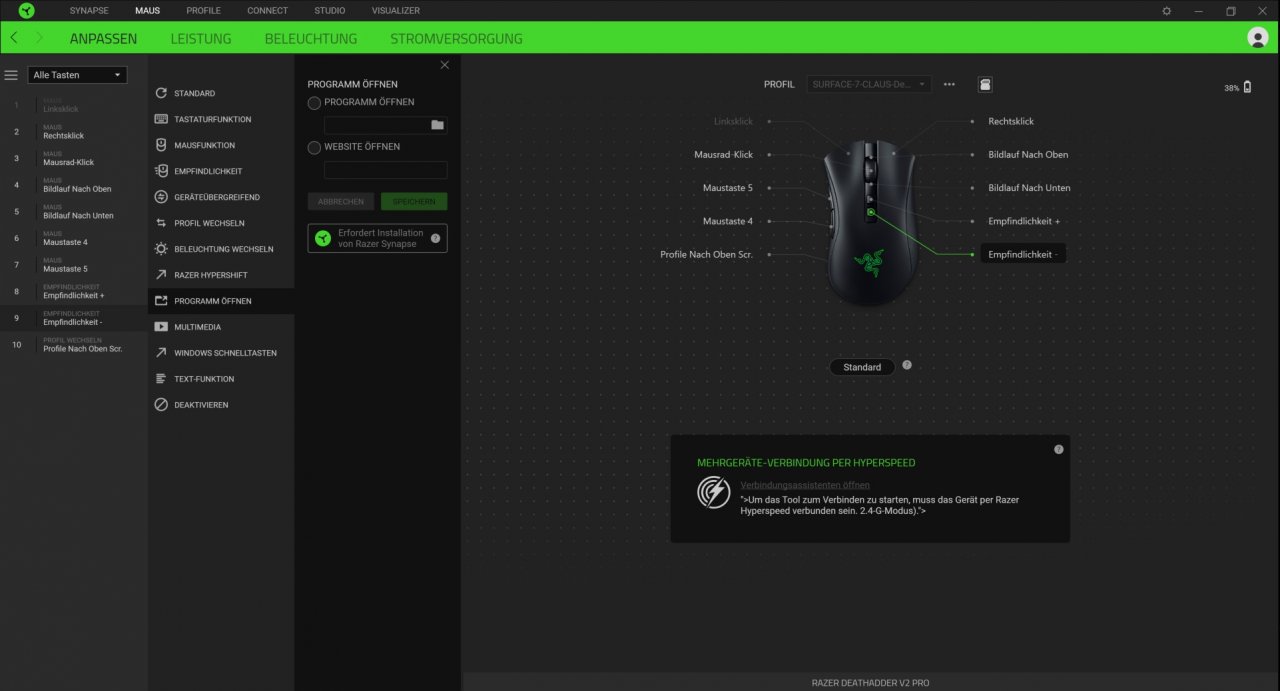Select Windows Schnelltasten category
Image resolution: width=1280 pixels, height=691 pixels.
(221, 353)
